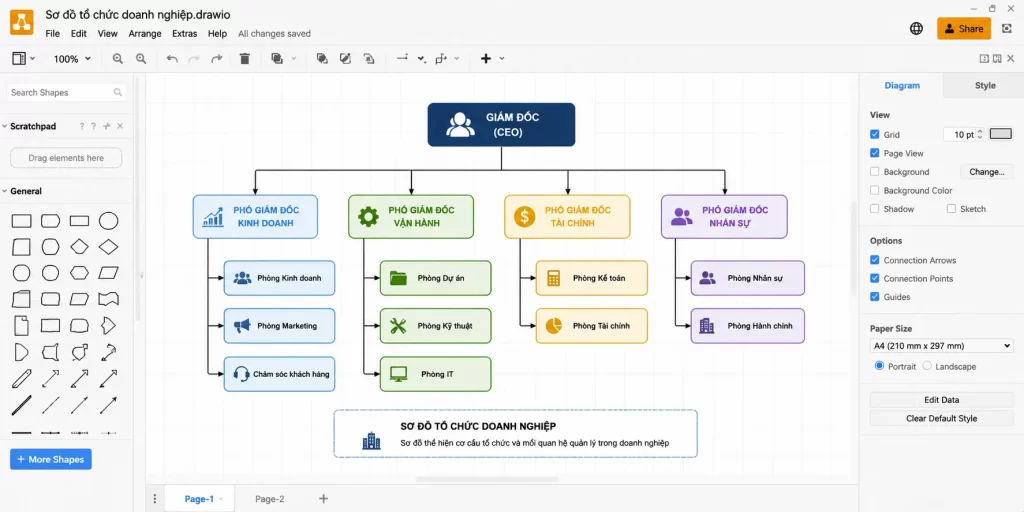Click the Edit Data button

[x=941, y=400]
